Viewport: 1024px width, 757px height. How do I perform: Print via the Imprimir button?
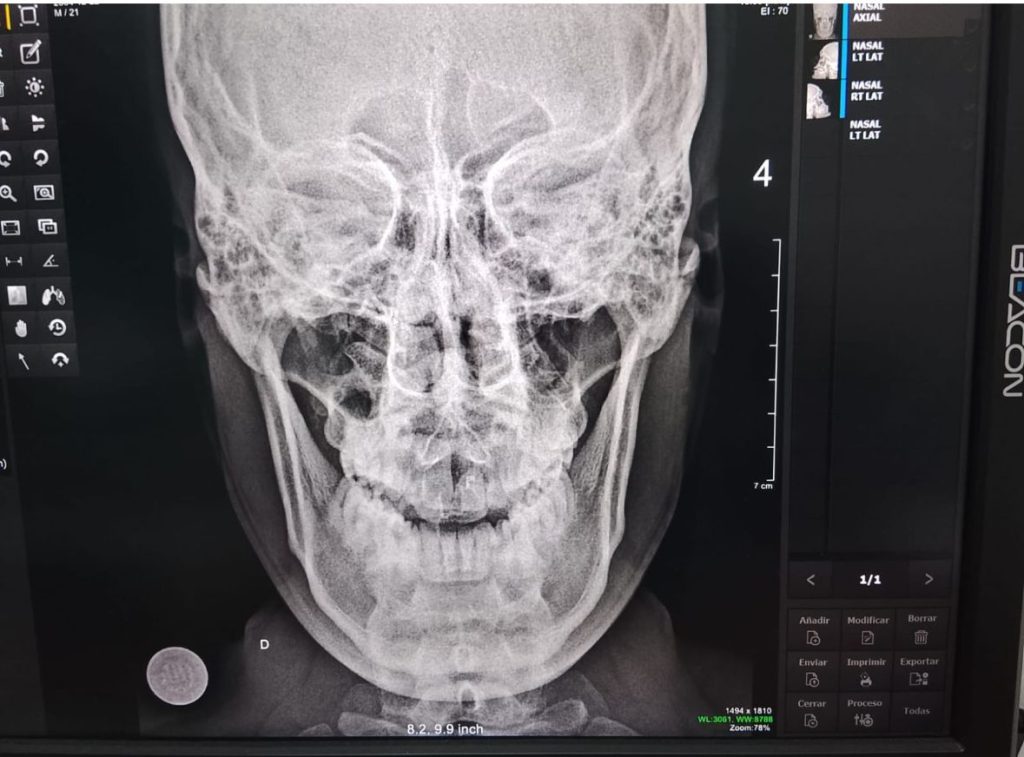click(x=866, y=672)
